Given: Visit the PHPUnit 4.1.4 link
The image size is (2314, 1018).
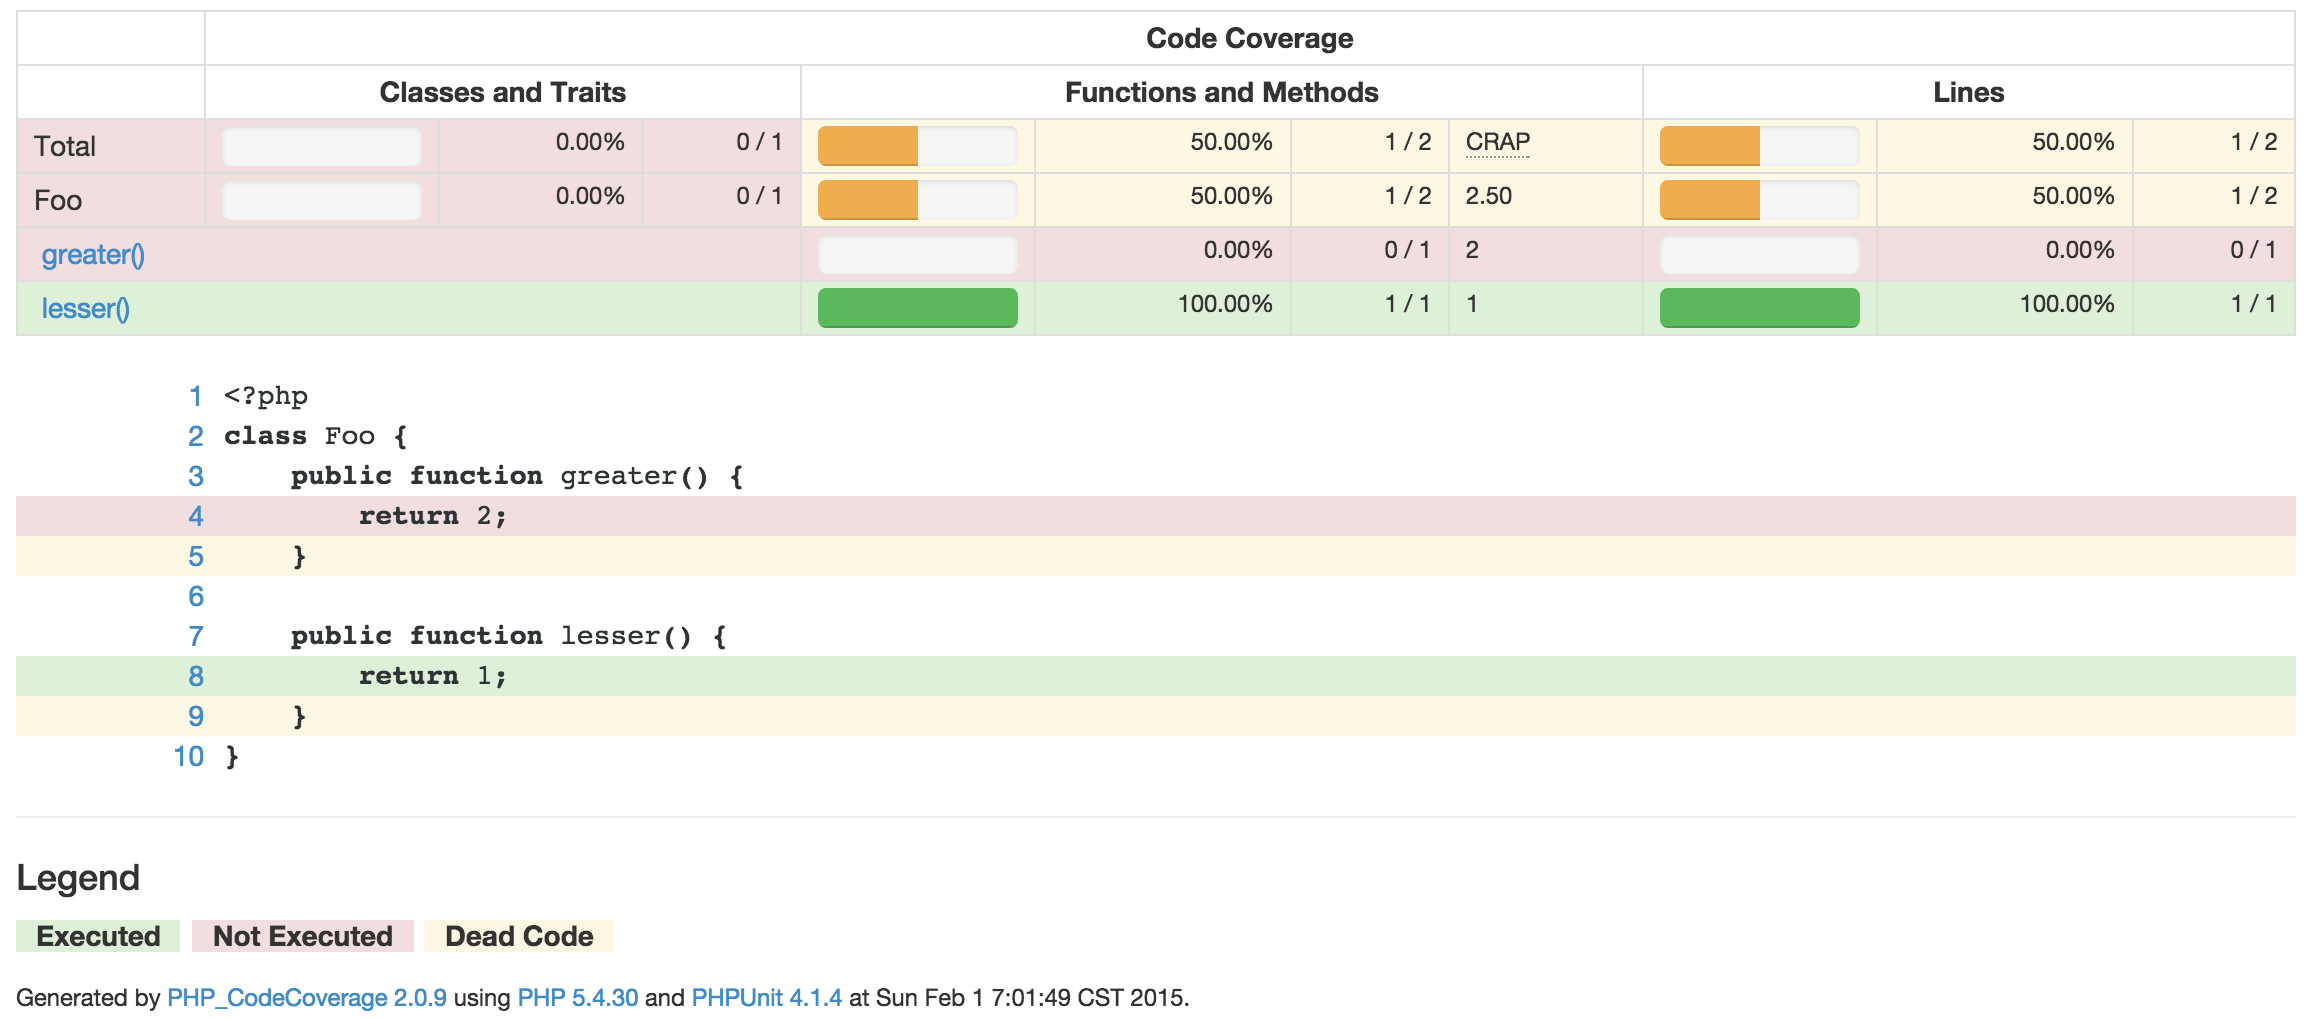Looking at the screenshot, I should 767,998.
